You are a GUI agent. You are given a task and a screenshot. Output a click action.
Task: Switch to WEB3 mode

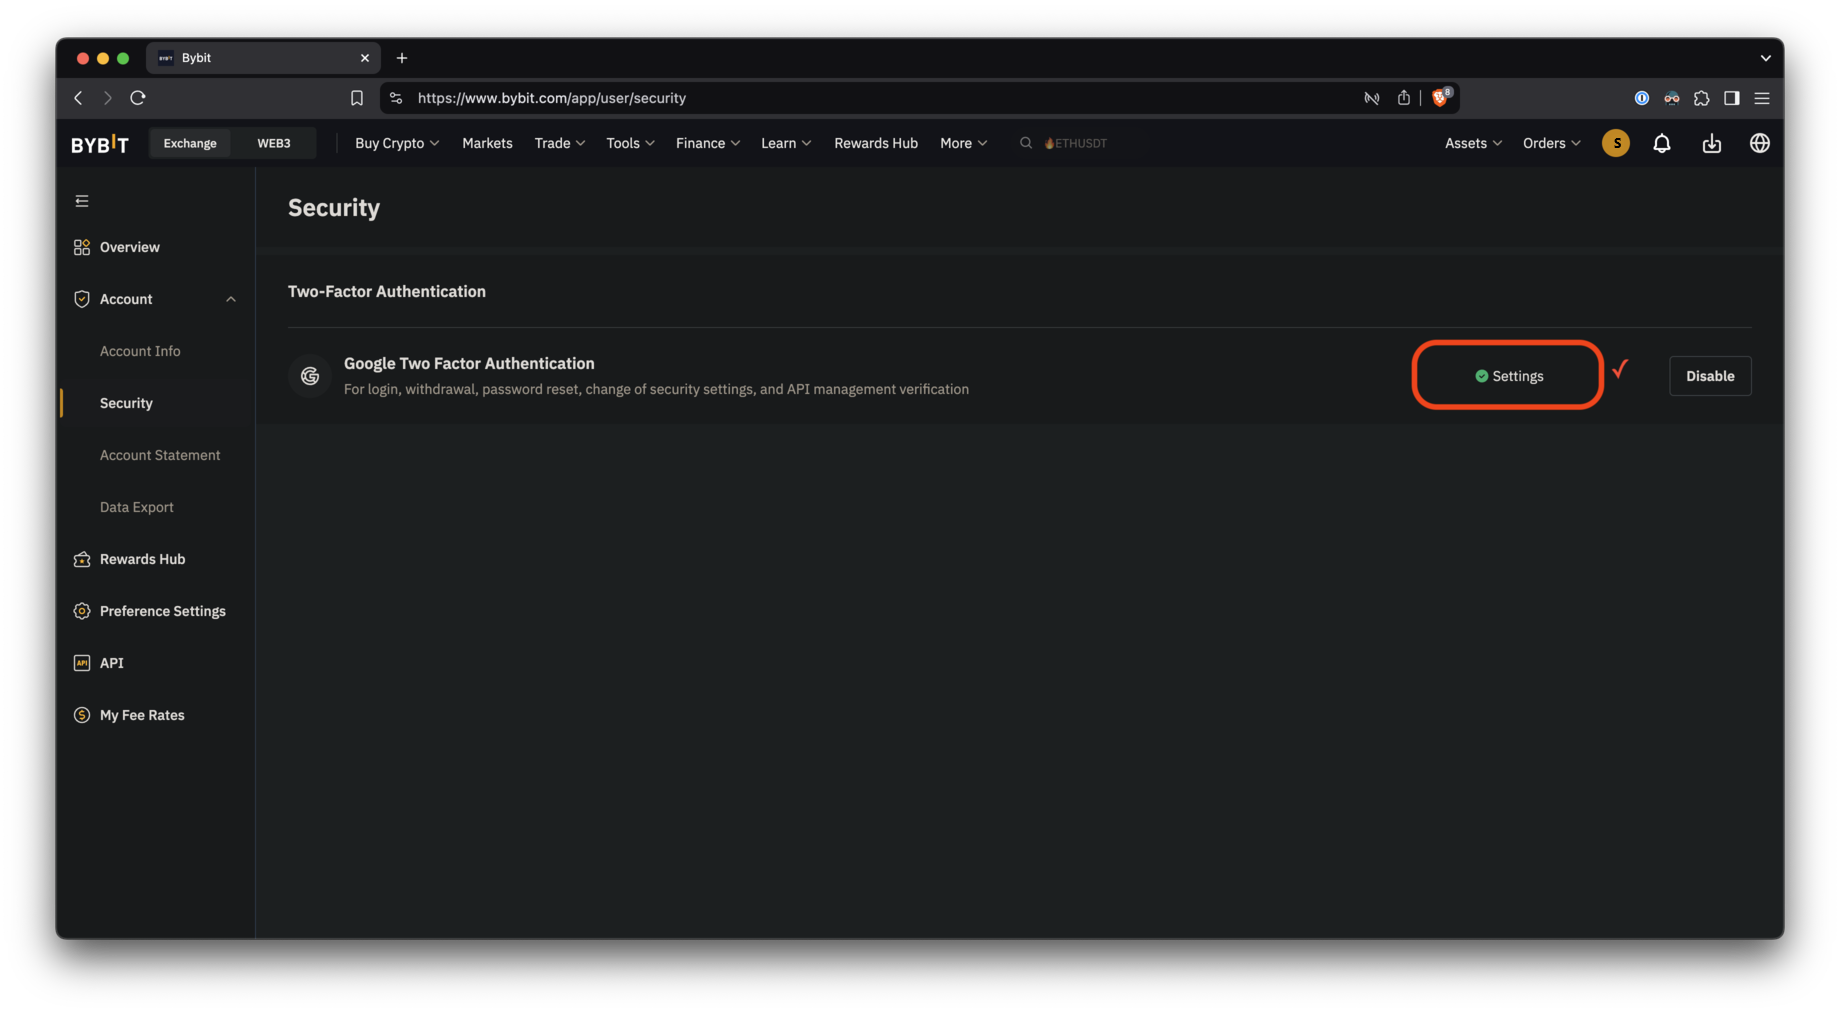tap(273, 143)
